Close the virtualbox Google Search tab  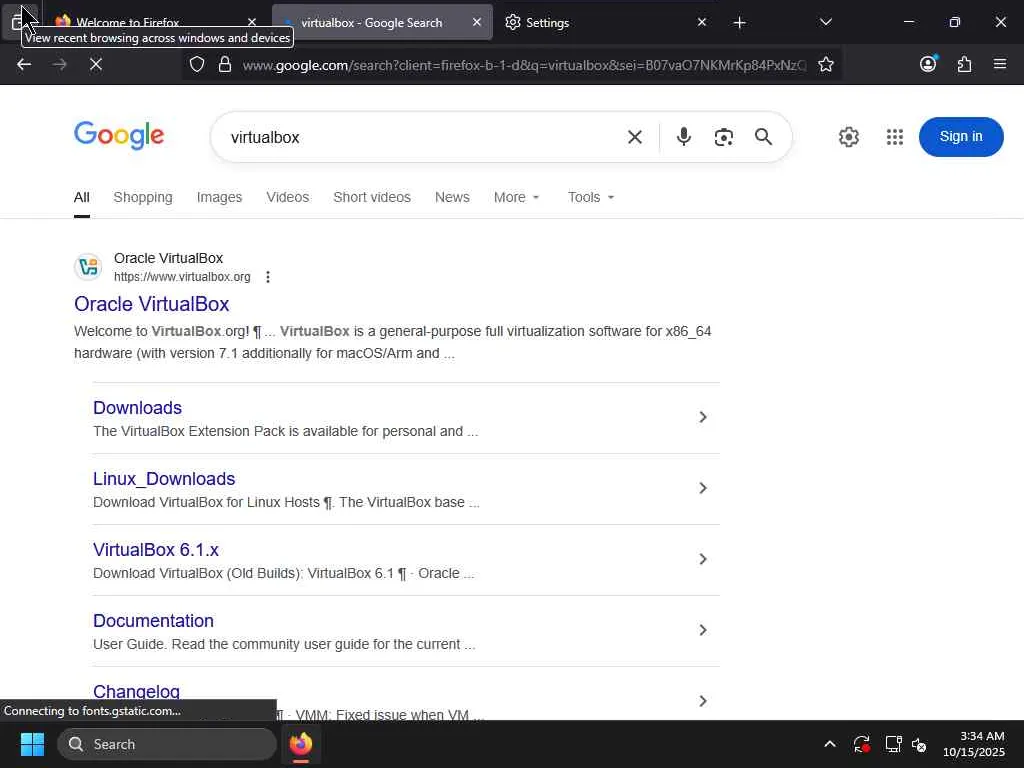[477, 22]
